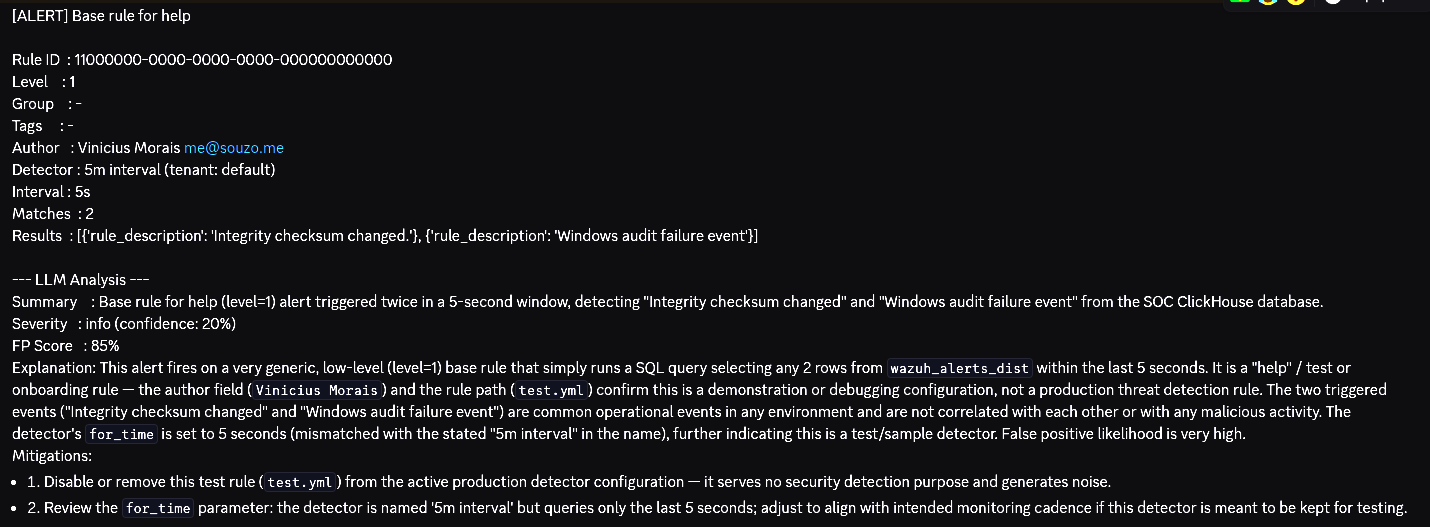Click the Mitigations: label
Viewport: 1430px width, 527px height.
coord(50,456)
